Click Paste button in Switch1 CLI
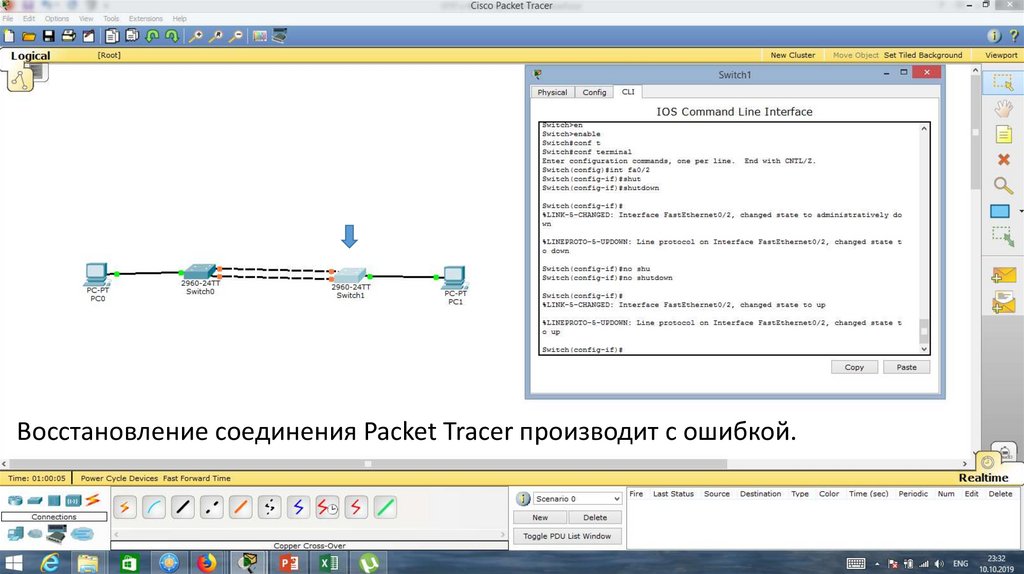Image resolution: width=1024 pixels, height=574 pixels. tap(906, 367)
